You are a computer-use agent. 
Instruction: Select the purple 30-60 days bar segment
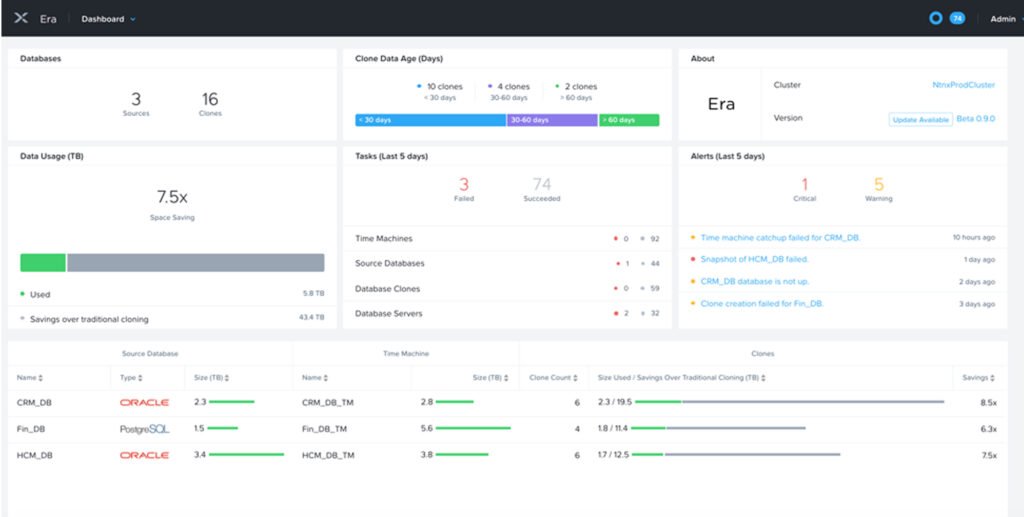pos(552,120)
